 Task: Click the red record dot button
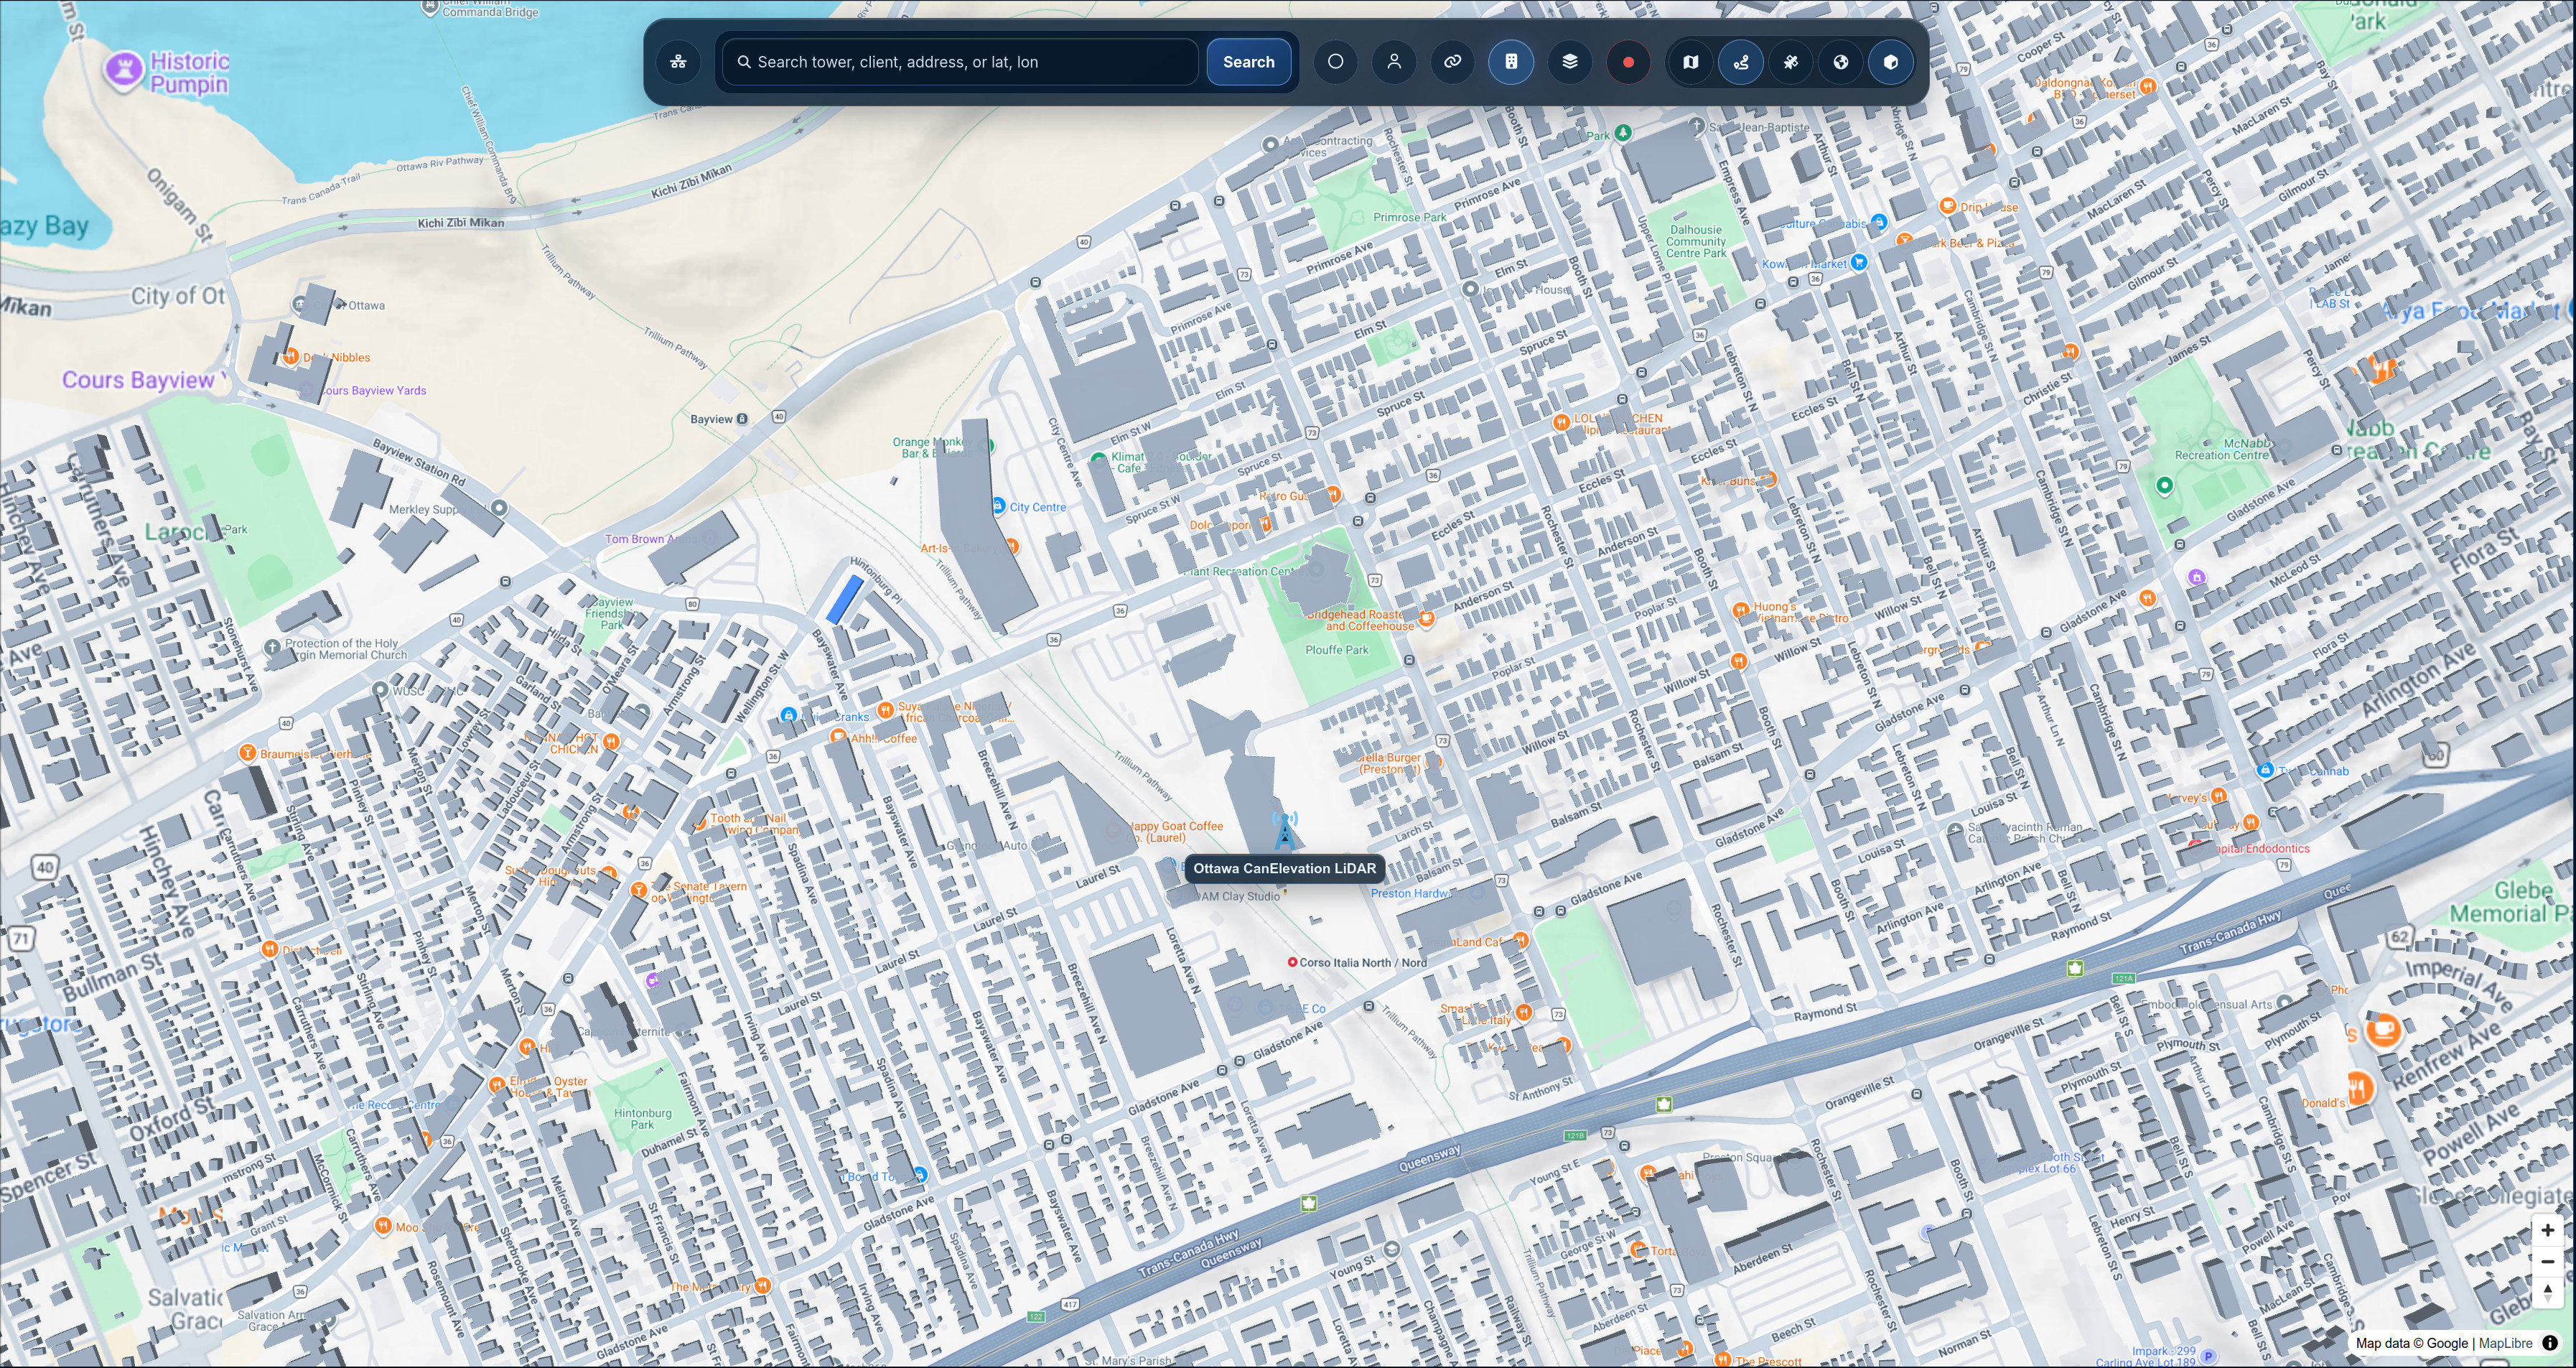tap(1628, 62)
